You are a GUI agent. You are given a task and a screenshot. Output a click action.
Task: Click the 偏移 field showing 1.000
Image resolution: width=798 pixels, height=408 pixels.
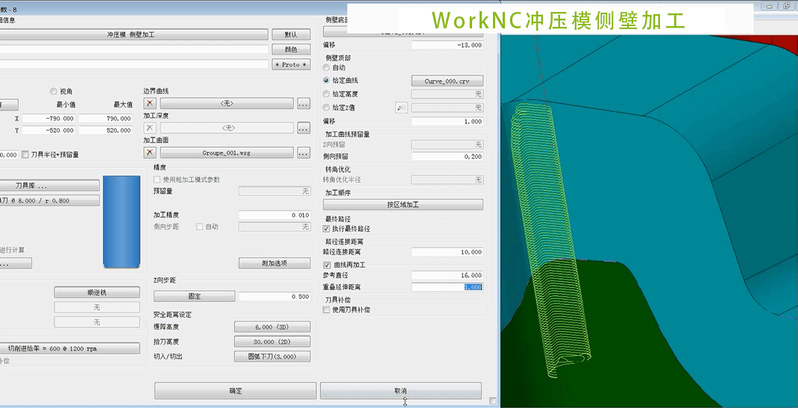click(447, 122)
